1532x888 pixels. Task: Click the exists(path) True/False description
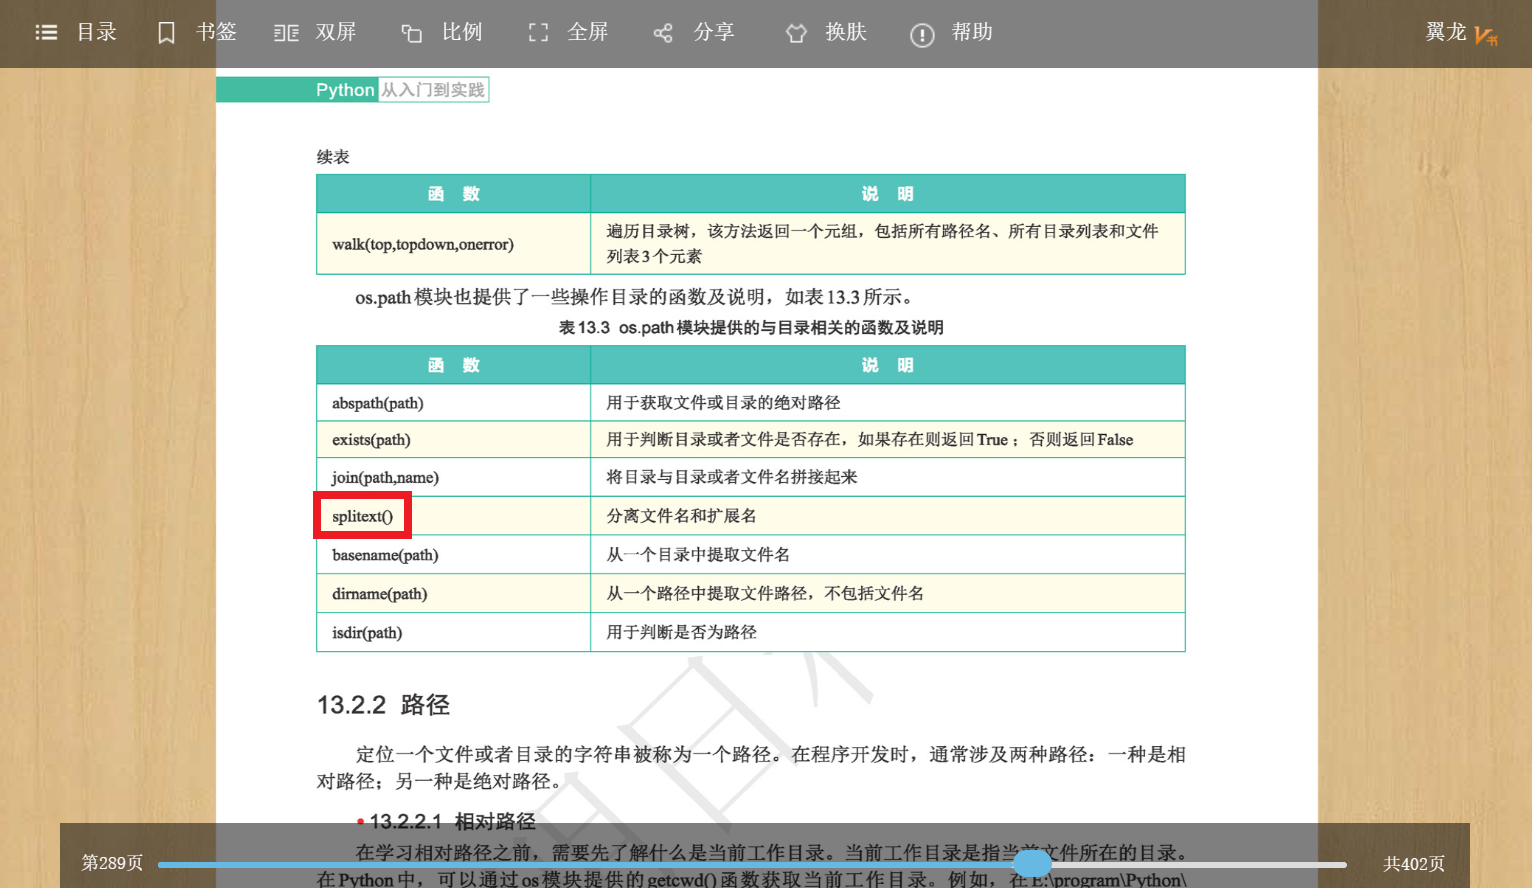(870, 440)
